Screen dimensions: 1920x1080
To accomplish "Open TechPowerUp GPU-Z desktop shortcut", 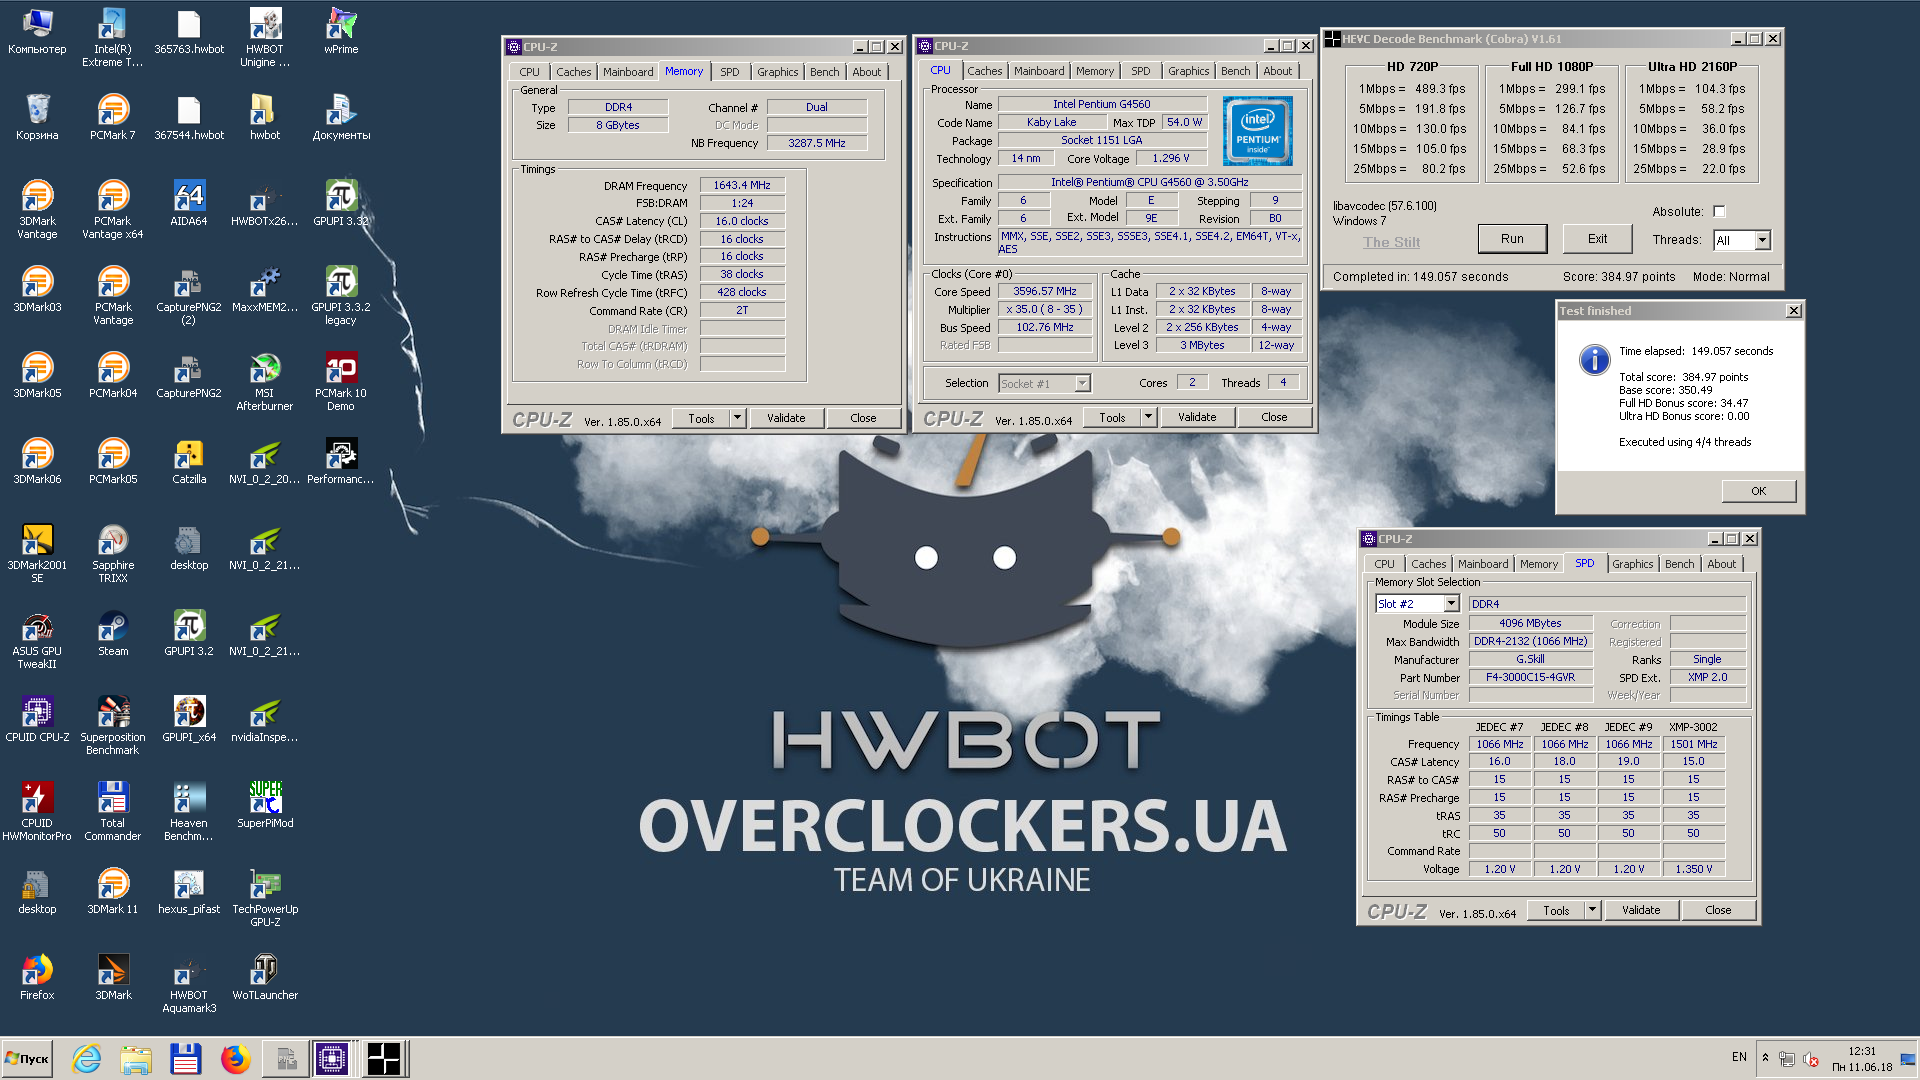I will pyautogui.click(x=265, y=898).
